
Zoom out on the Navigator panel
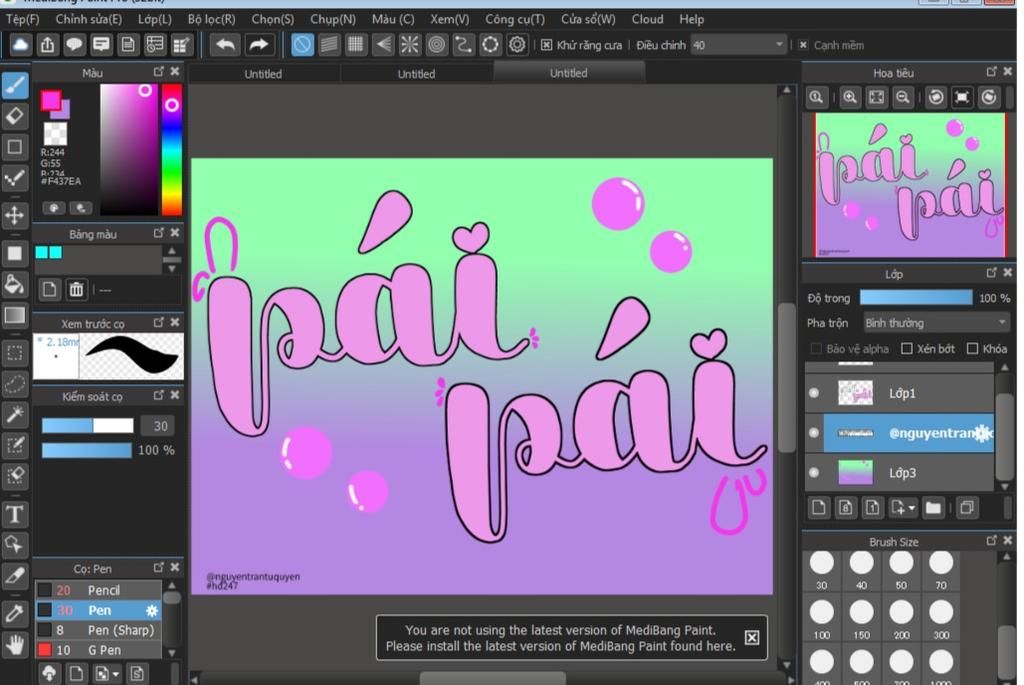point(903,97)
